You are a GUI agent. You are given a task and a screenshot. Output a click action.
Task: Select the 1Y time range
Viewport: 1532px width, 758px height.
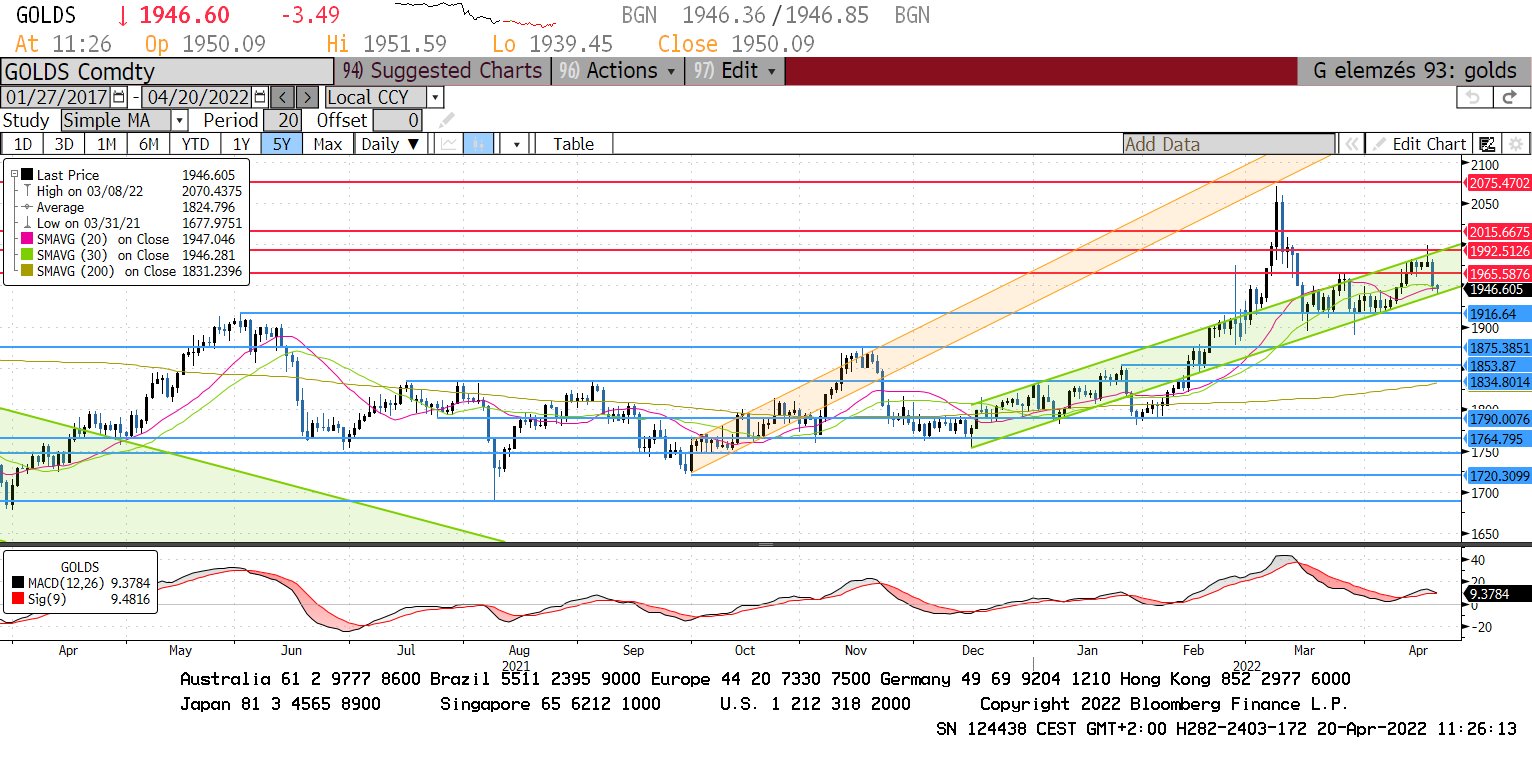241,144
